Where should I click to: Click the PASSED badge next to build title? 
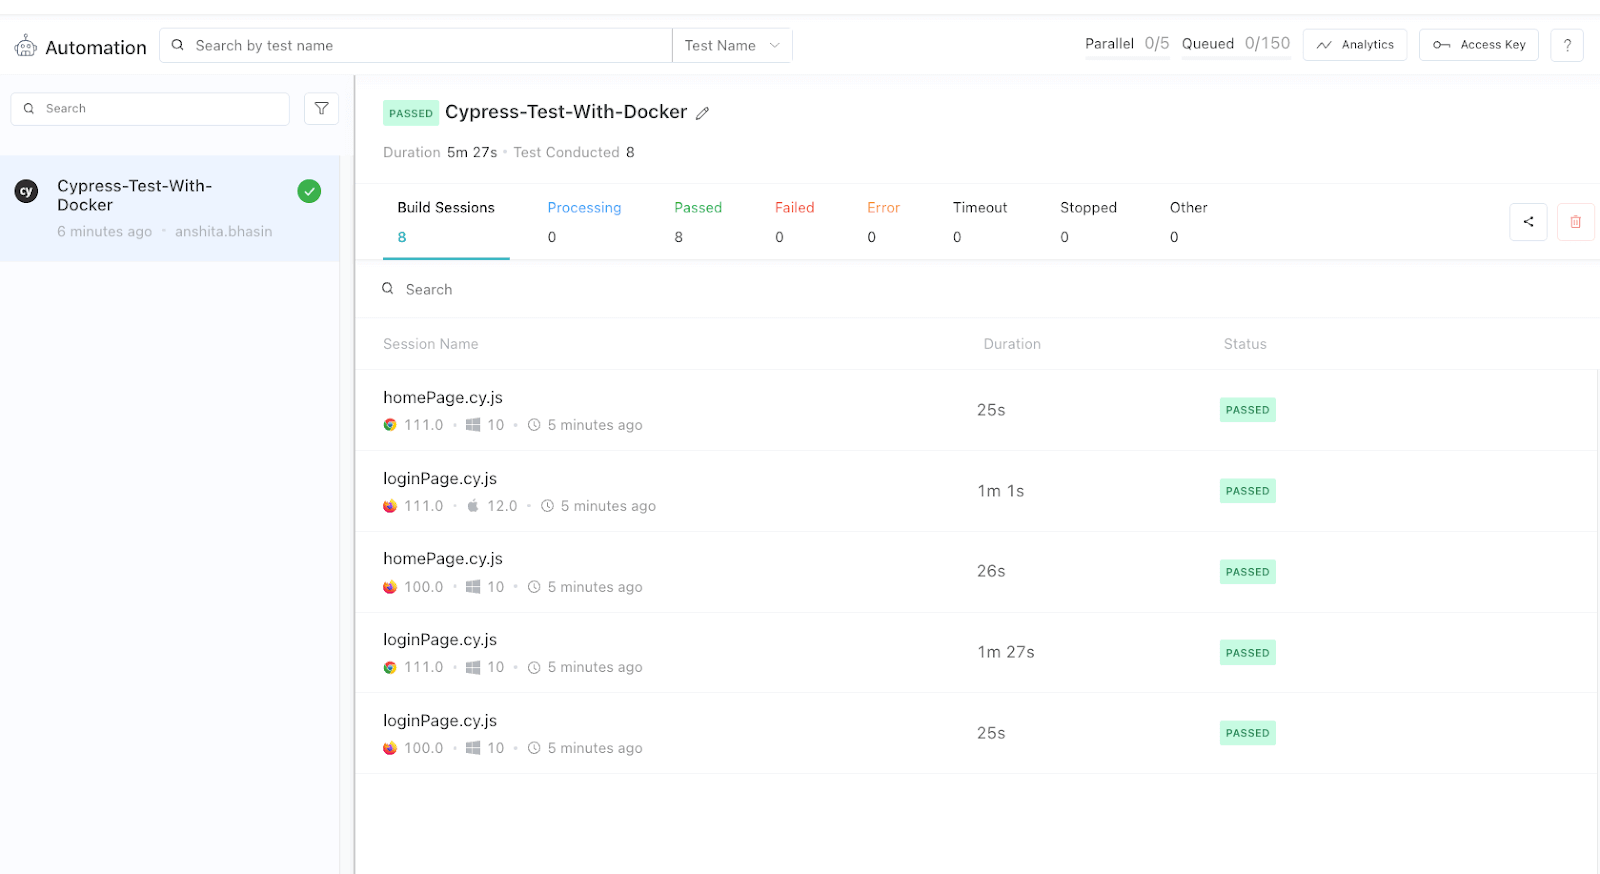(411, 113)
